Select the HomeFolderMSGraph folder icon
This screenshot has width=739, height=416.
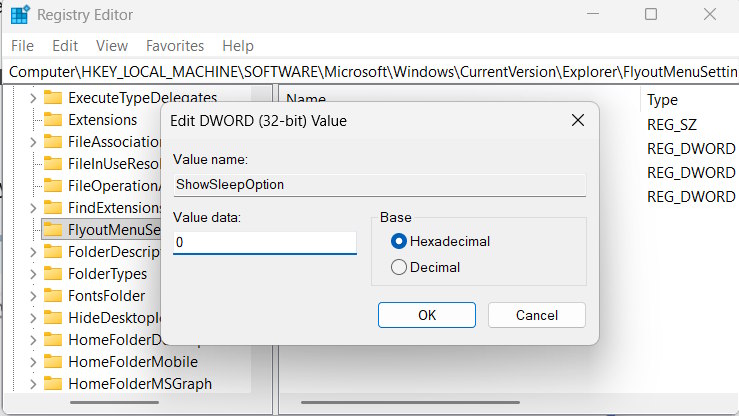pyautogui.click(x=53, y=383)
